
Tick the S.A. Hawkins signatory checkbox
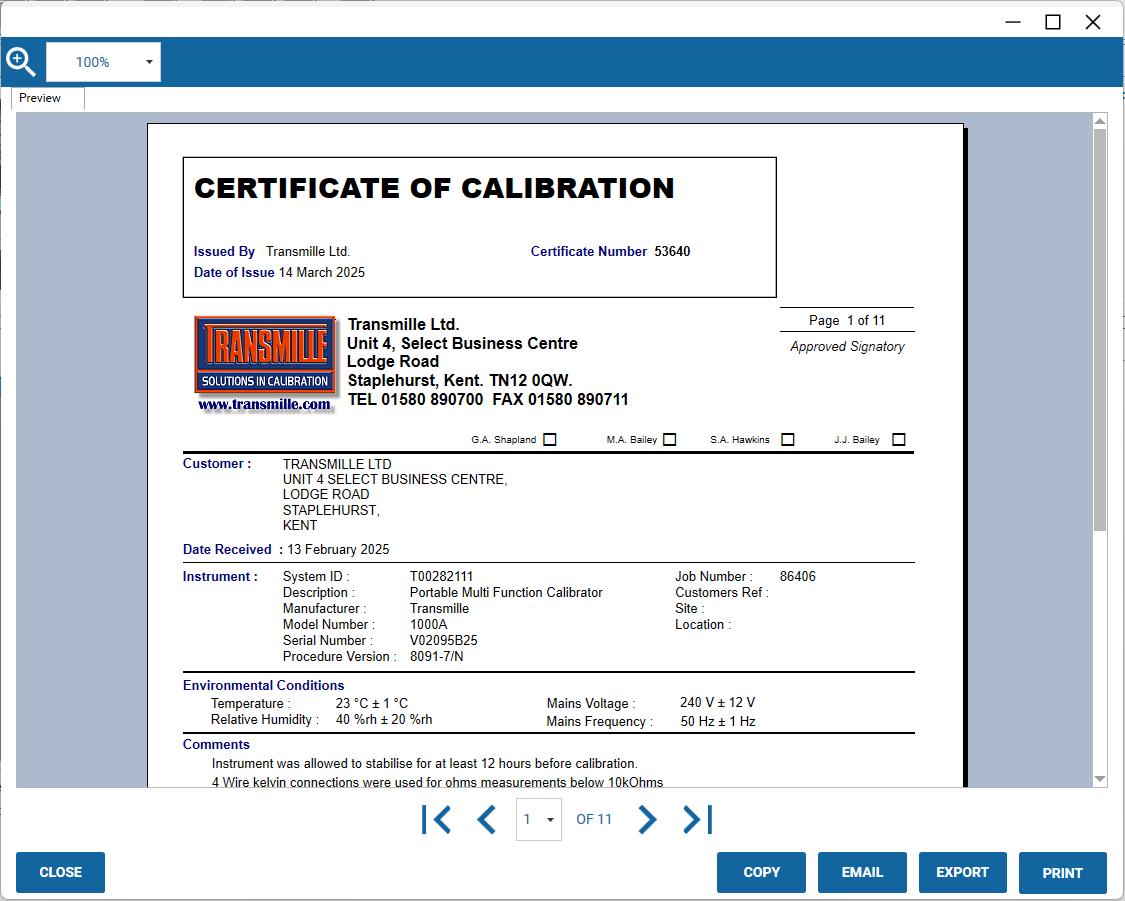point(788,440)
